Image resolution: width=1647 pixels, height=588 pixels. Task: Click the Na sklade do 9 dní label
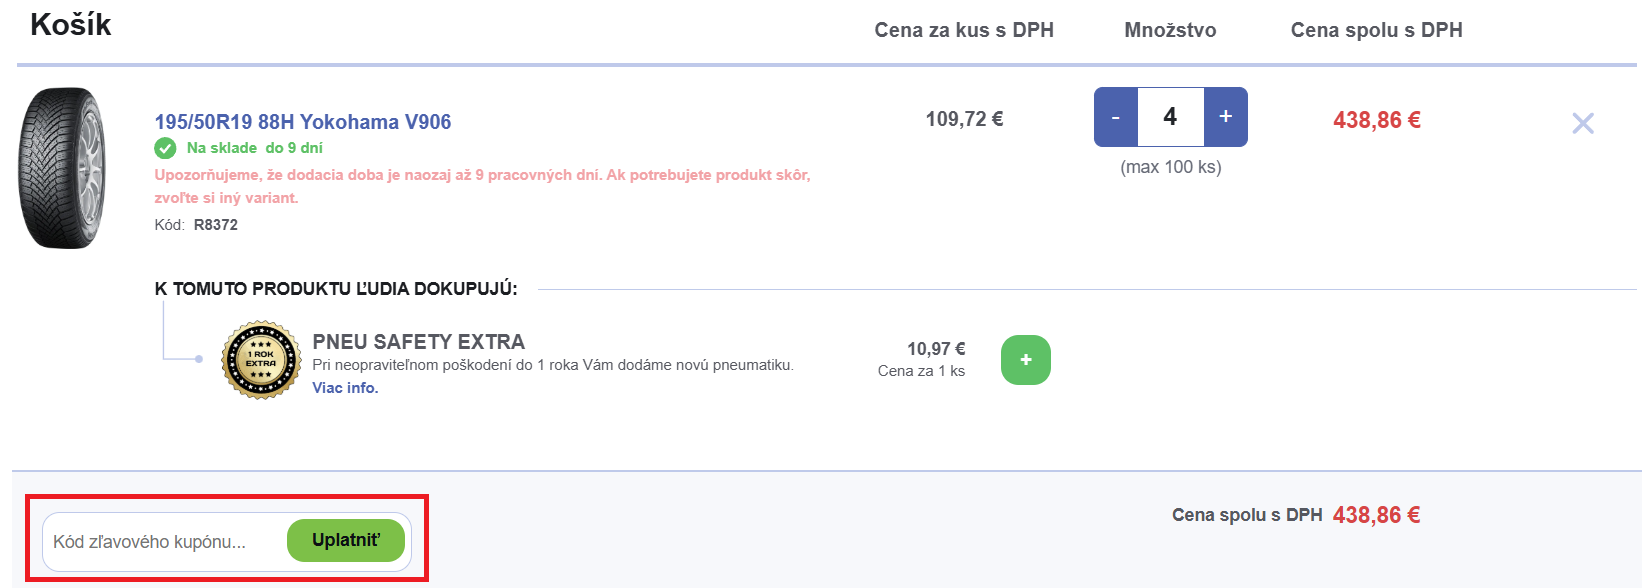coord(254,148)
